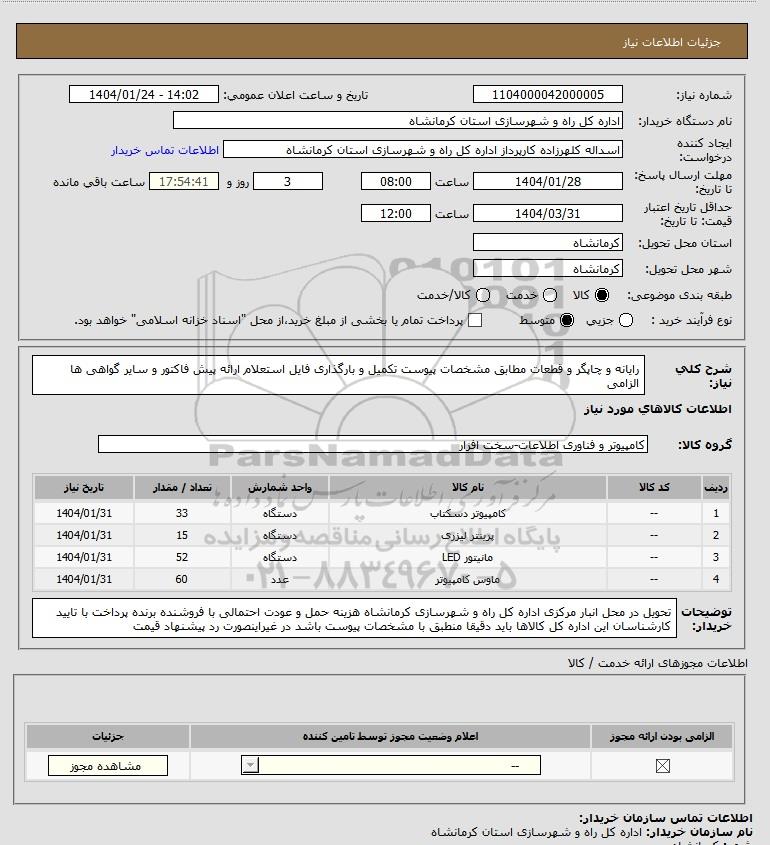Image resolution: width=770 pixels, height=845 pixels.
Task: Select the متوسط purchase type radio
Action: [567, 321]
